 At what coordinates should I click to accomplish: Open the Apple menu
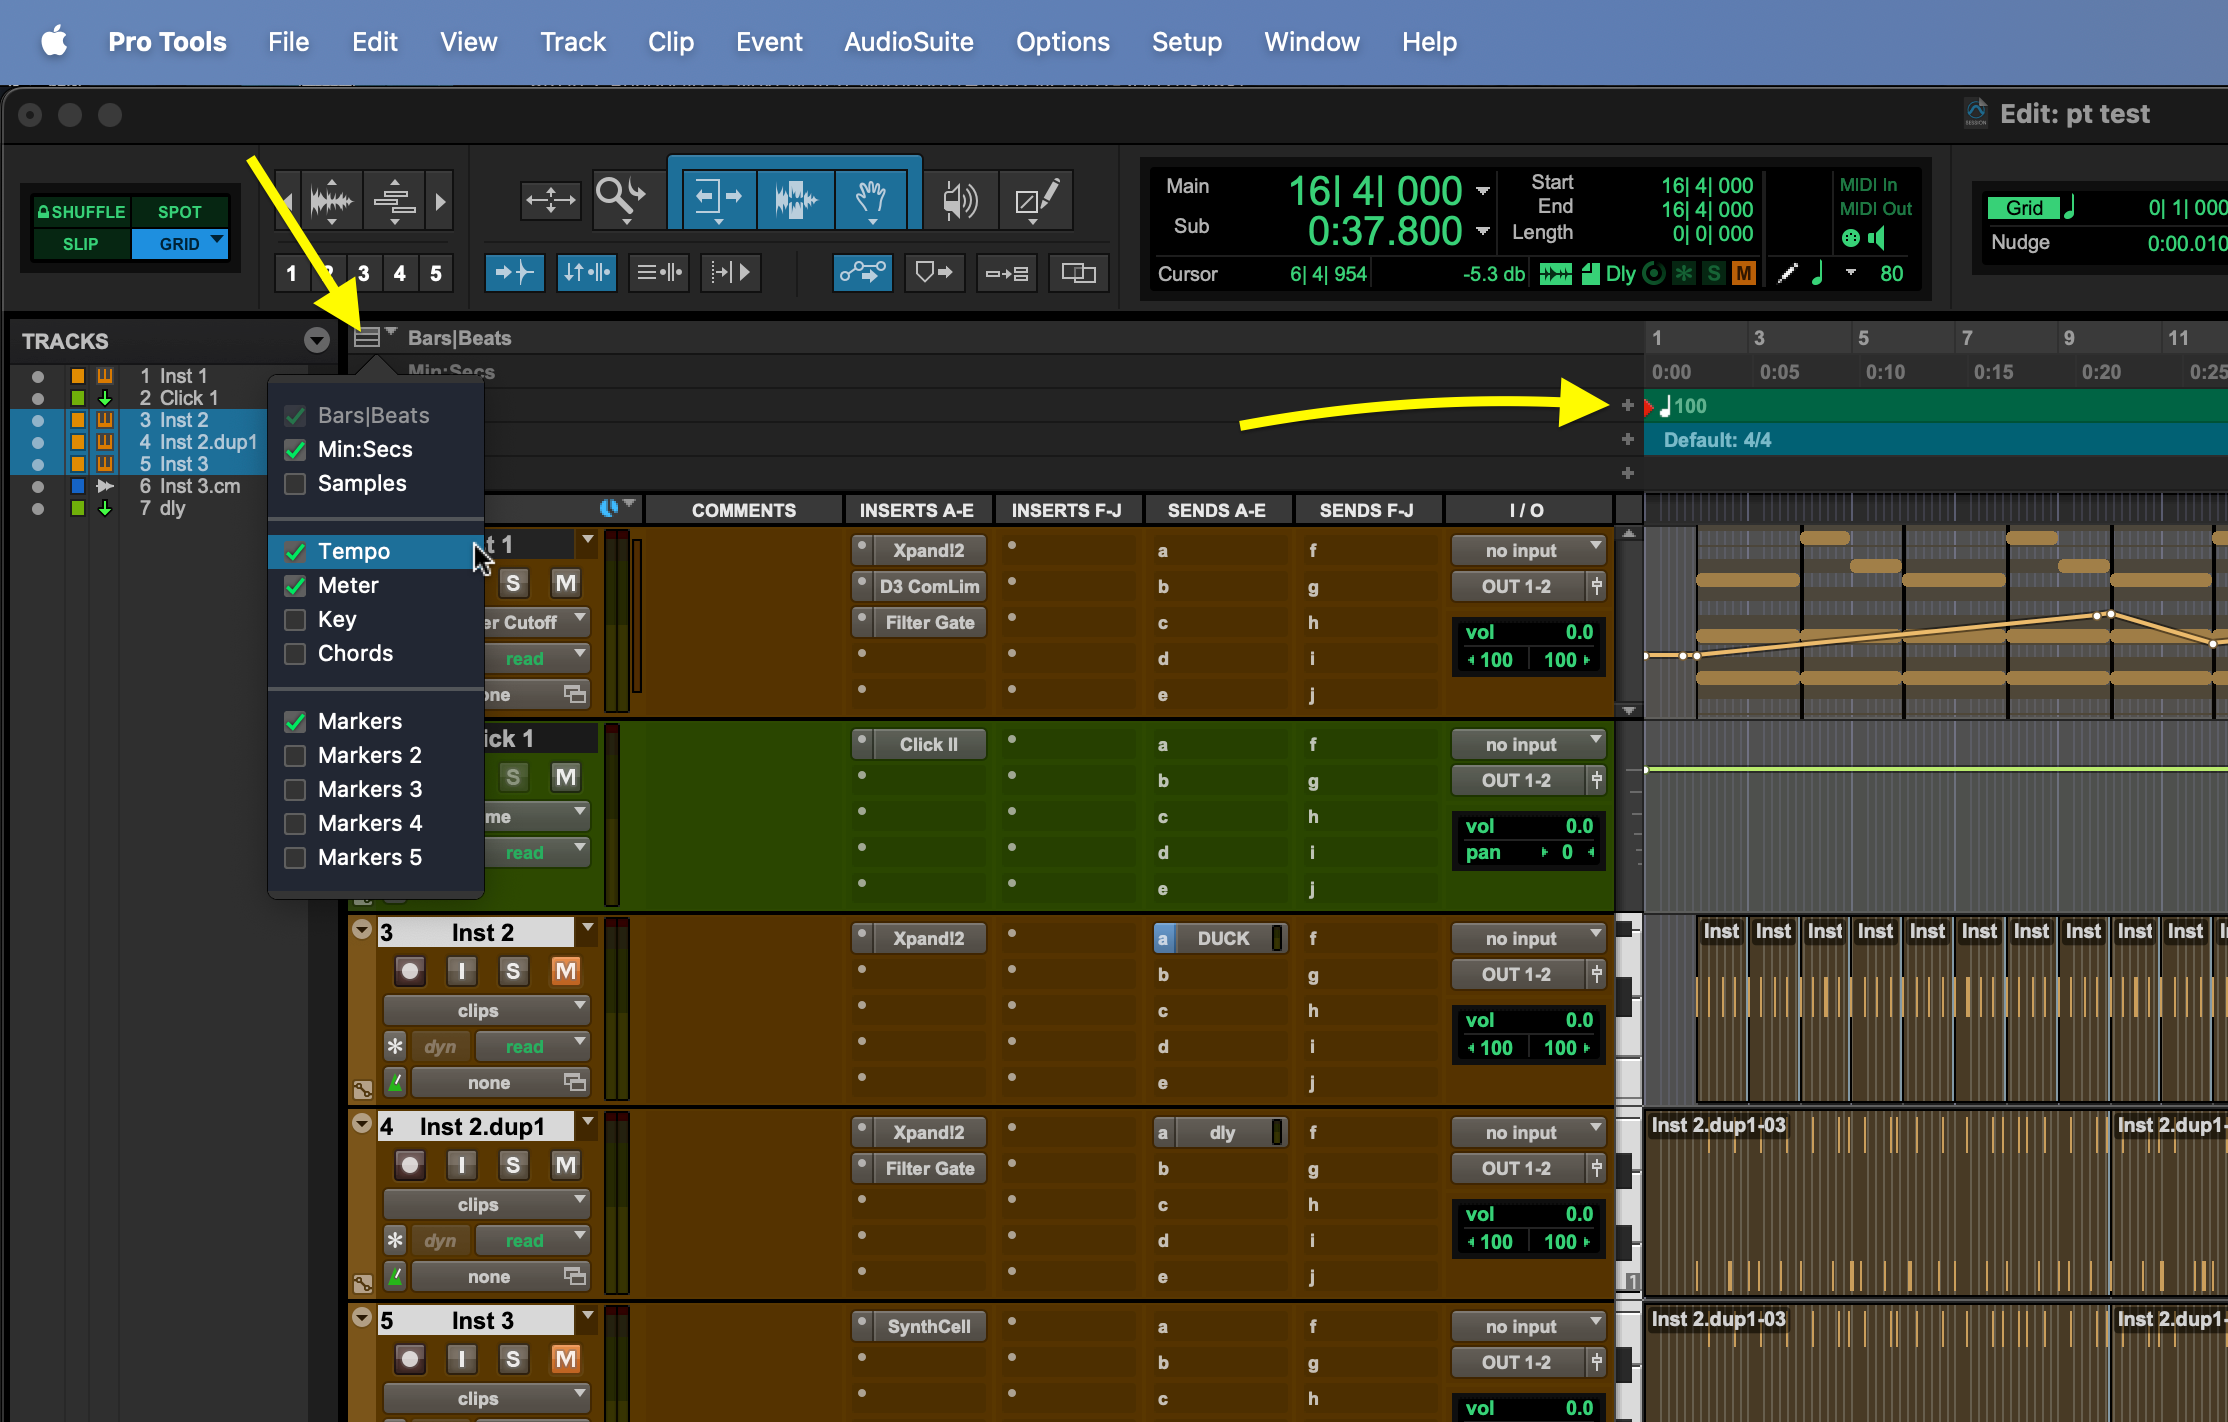click(55, 42)
